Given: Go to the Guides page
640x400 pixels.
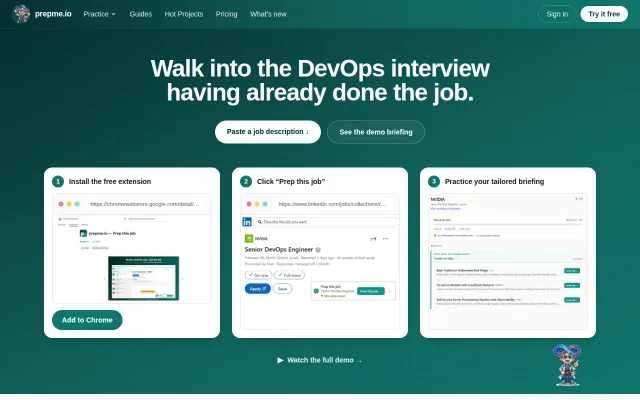Looking at the screenshot, I should point(141,14).
